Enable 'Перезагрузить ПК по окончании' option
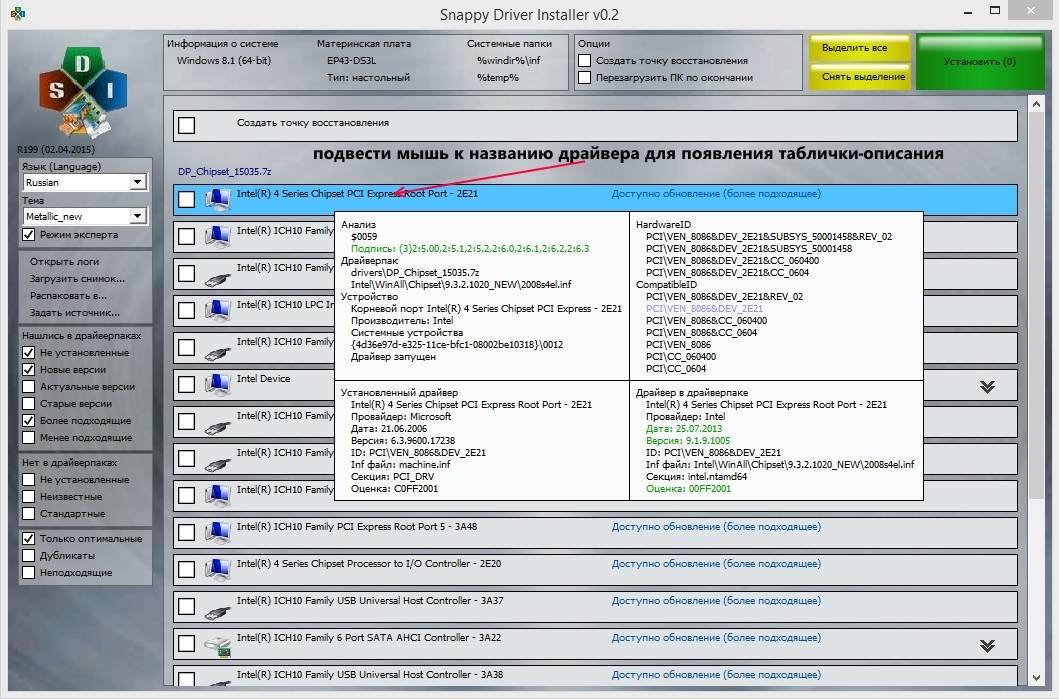The width and height of the screenshot is (1059, 699). click(x=585, y=78)
